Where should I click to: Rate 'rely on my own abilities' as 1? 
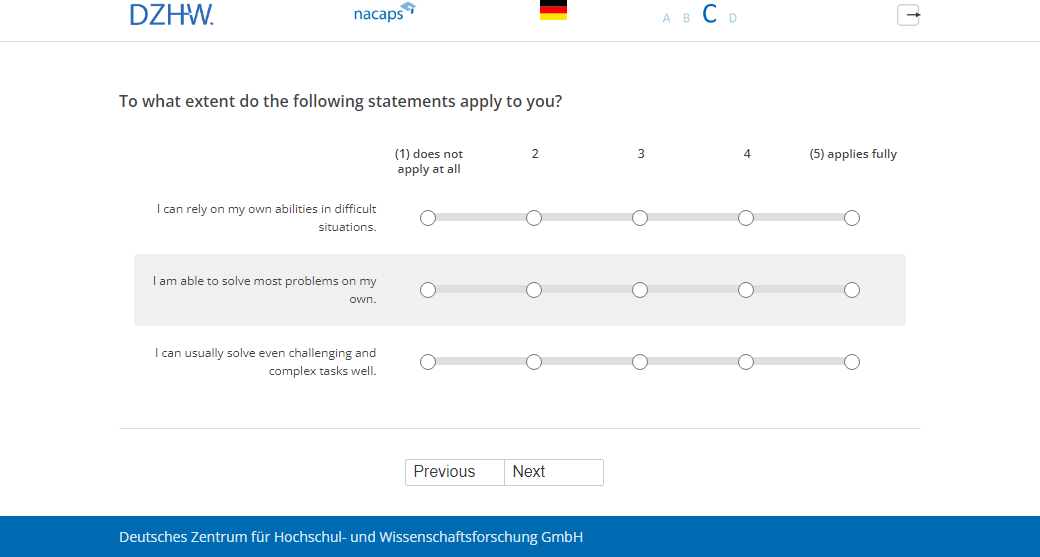click(x=428, y=218)
